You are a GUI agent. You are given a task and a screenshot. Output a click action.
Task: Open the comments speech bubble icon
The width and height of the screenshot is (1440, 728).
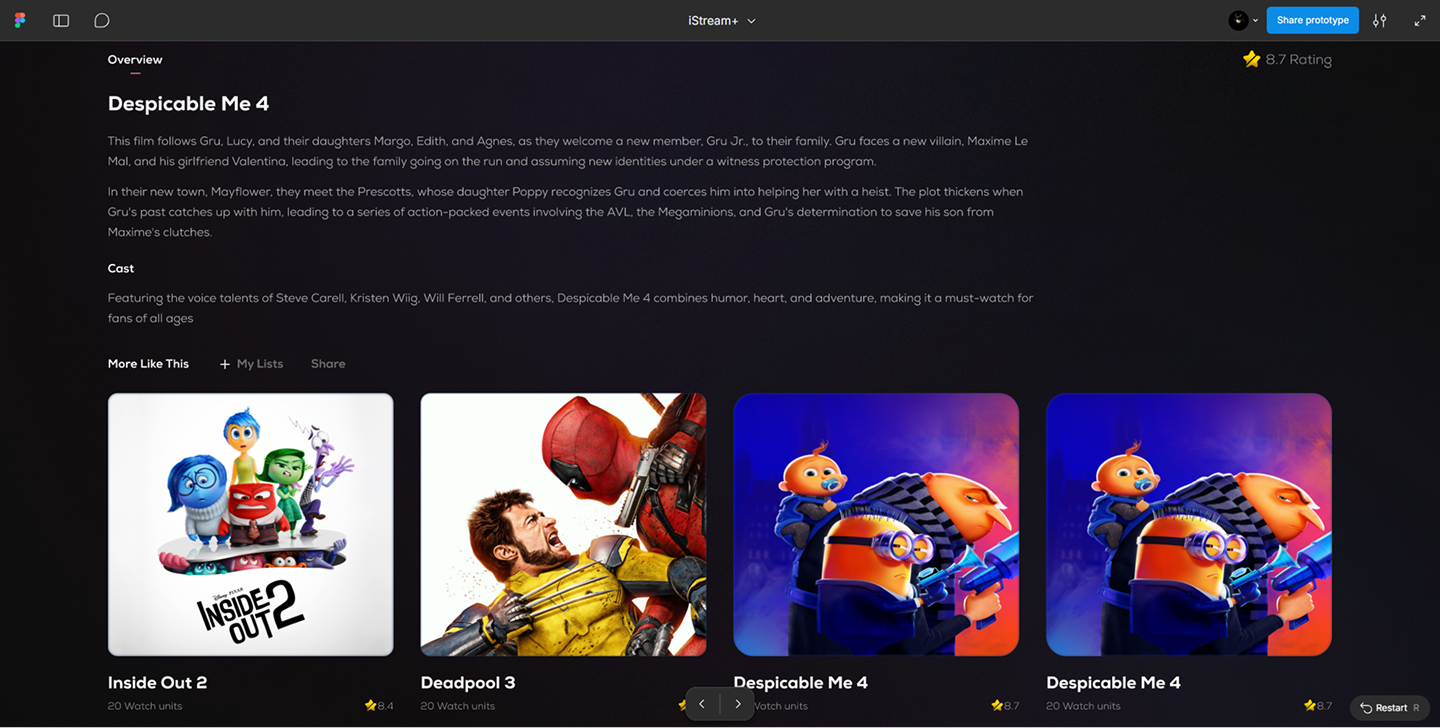point(102,20)
